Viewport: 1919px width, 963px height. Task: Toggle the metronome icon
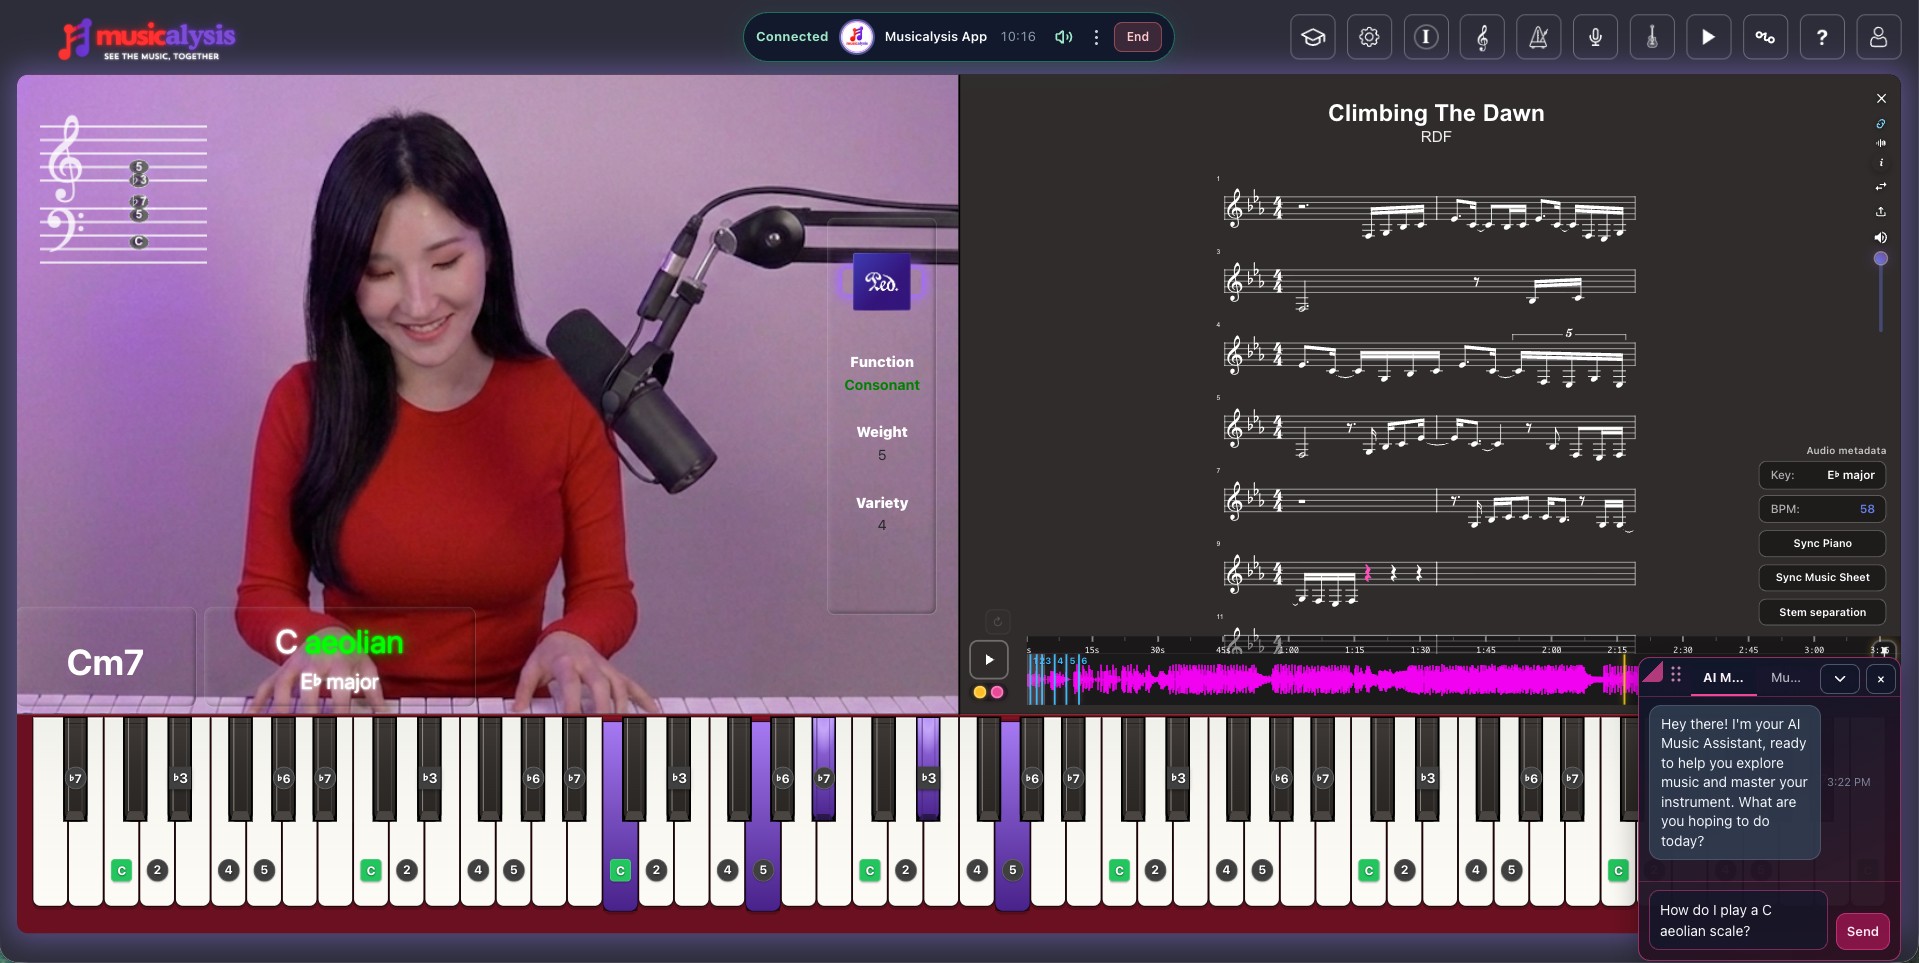(1539, 37)
